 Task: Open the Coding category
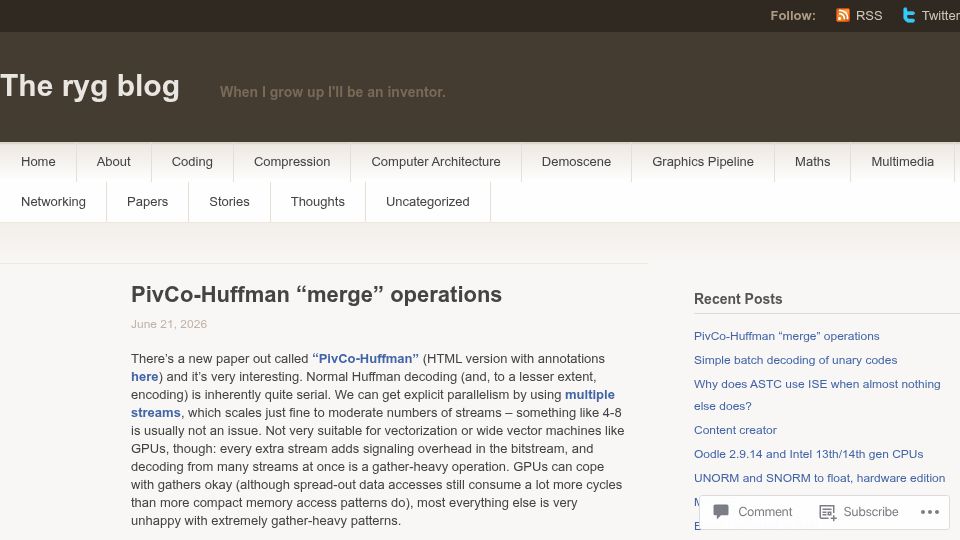pos(192,162)
